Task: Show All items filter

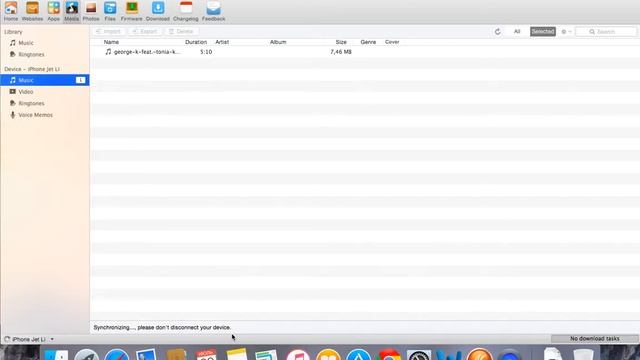Action: tap(517, 31)
